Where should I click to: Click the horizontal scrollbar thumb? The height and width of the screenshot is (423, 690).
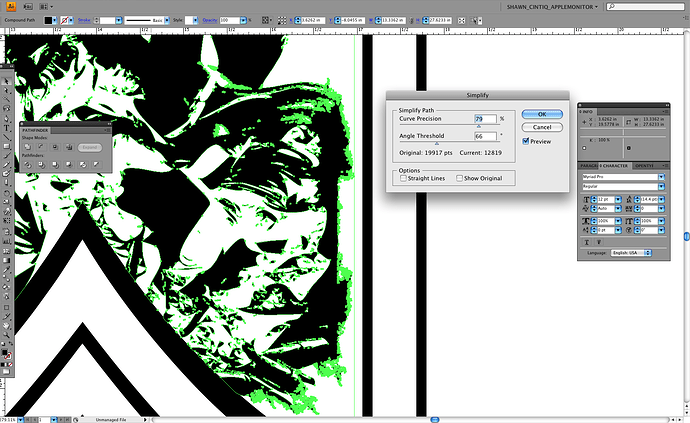[x=434, y=419]
